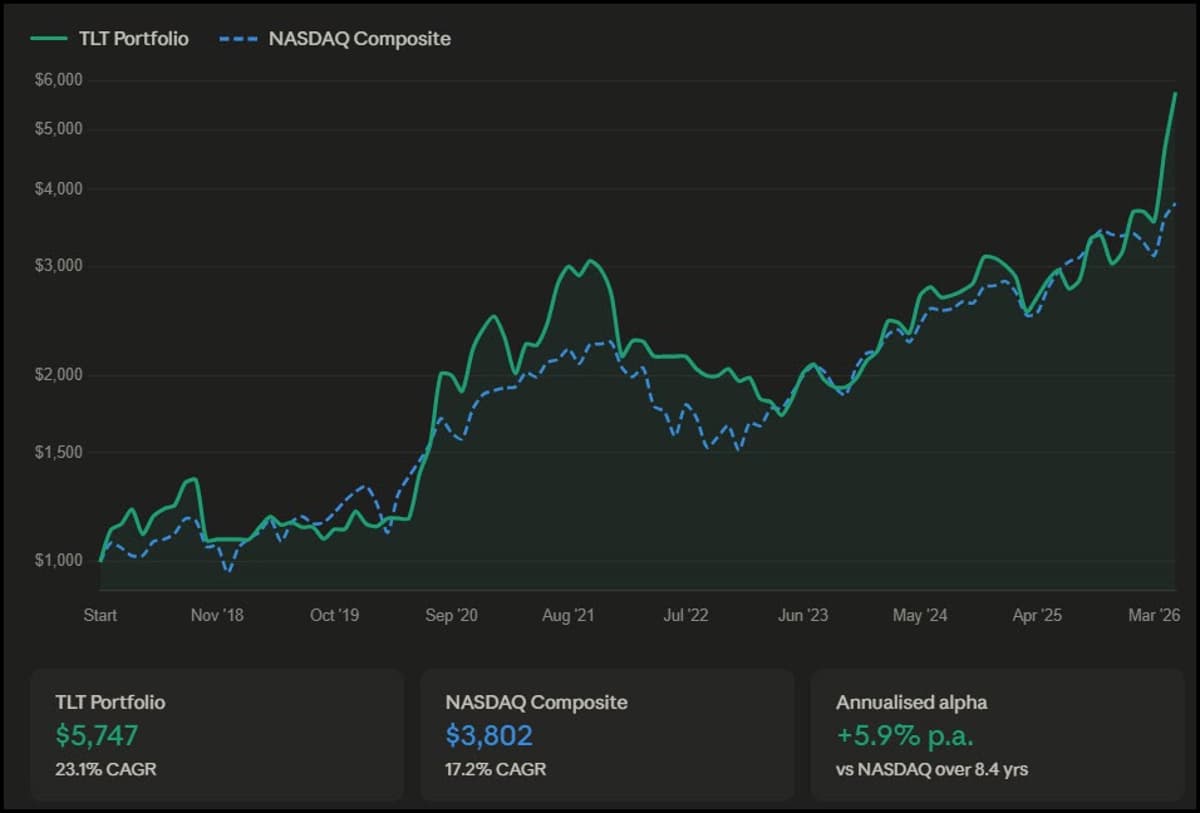Toggle the TLT Portfolio legend entry

pos(110,39)
